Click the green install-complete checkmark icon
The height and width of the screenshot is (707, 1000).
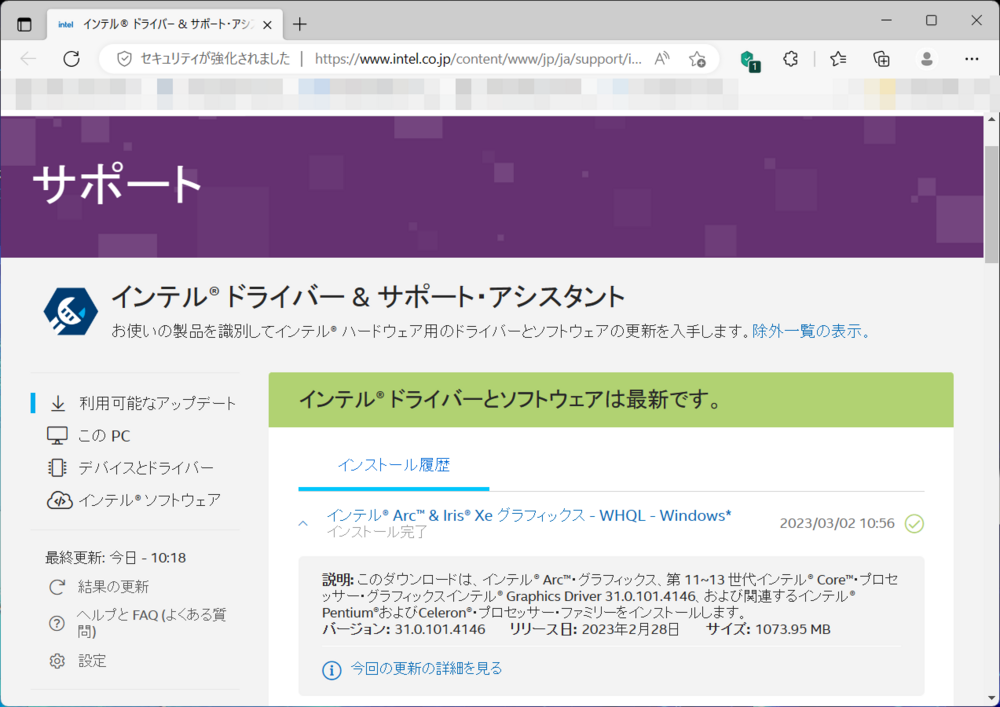point(914,523)
